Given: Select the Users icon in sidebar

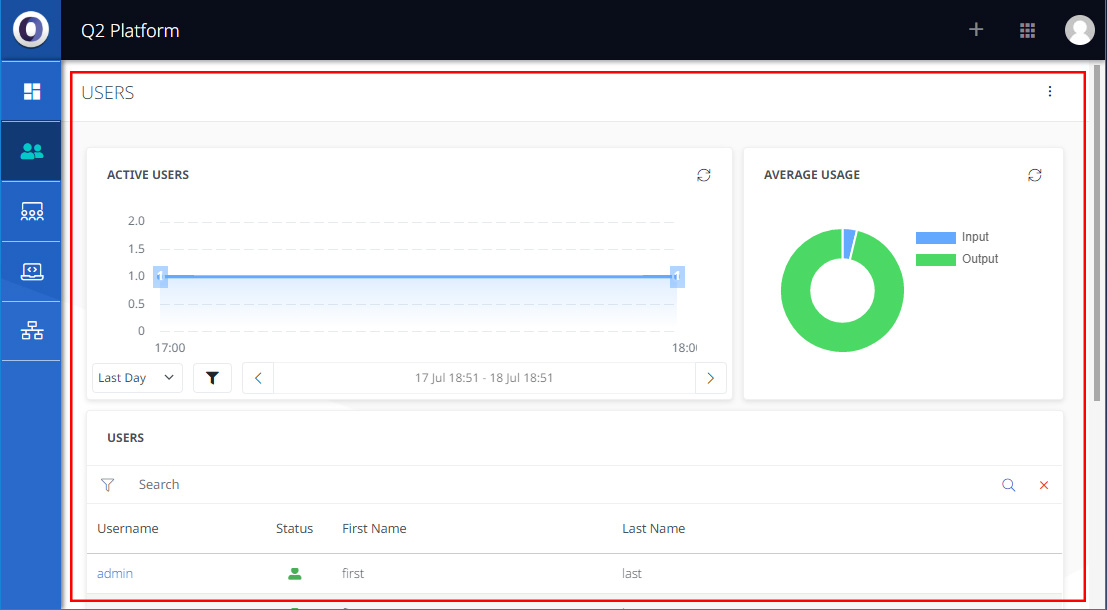Looking at the screenshot, I should pos(32,152).
